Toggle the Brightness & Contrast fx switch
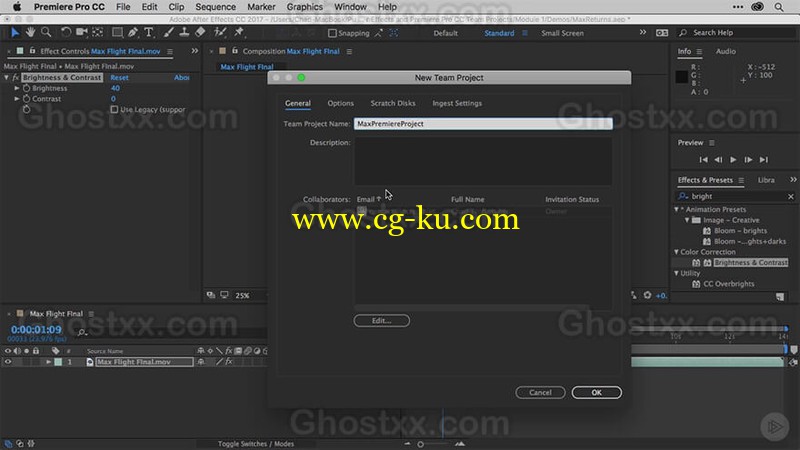The height and width of the screenshot is (450, 800). [15, 78]
